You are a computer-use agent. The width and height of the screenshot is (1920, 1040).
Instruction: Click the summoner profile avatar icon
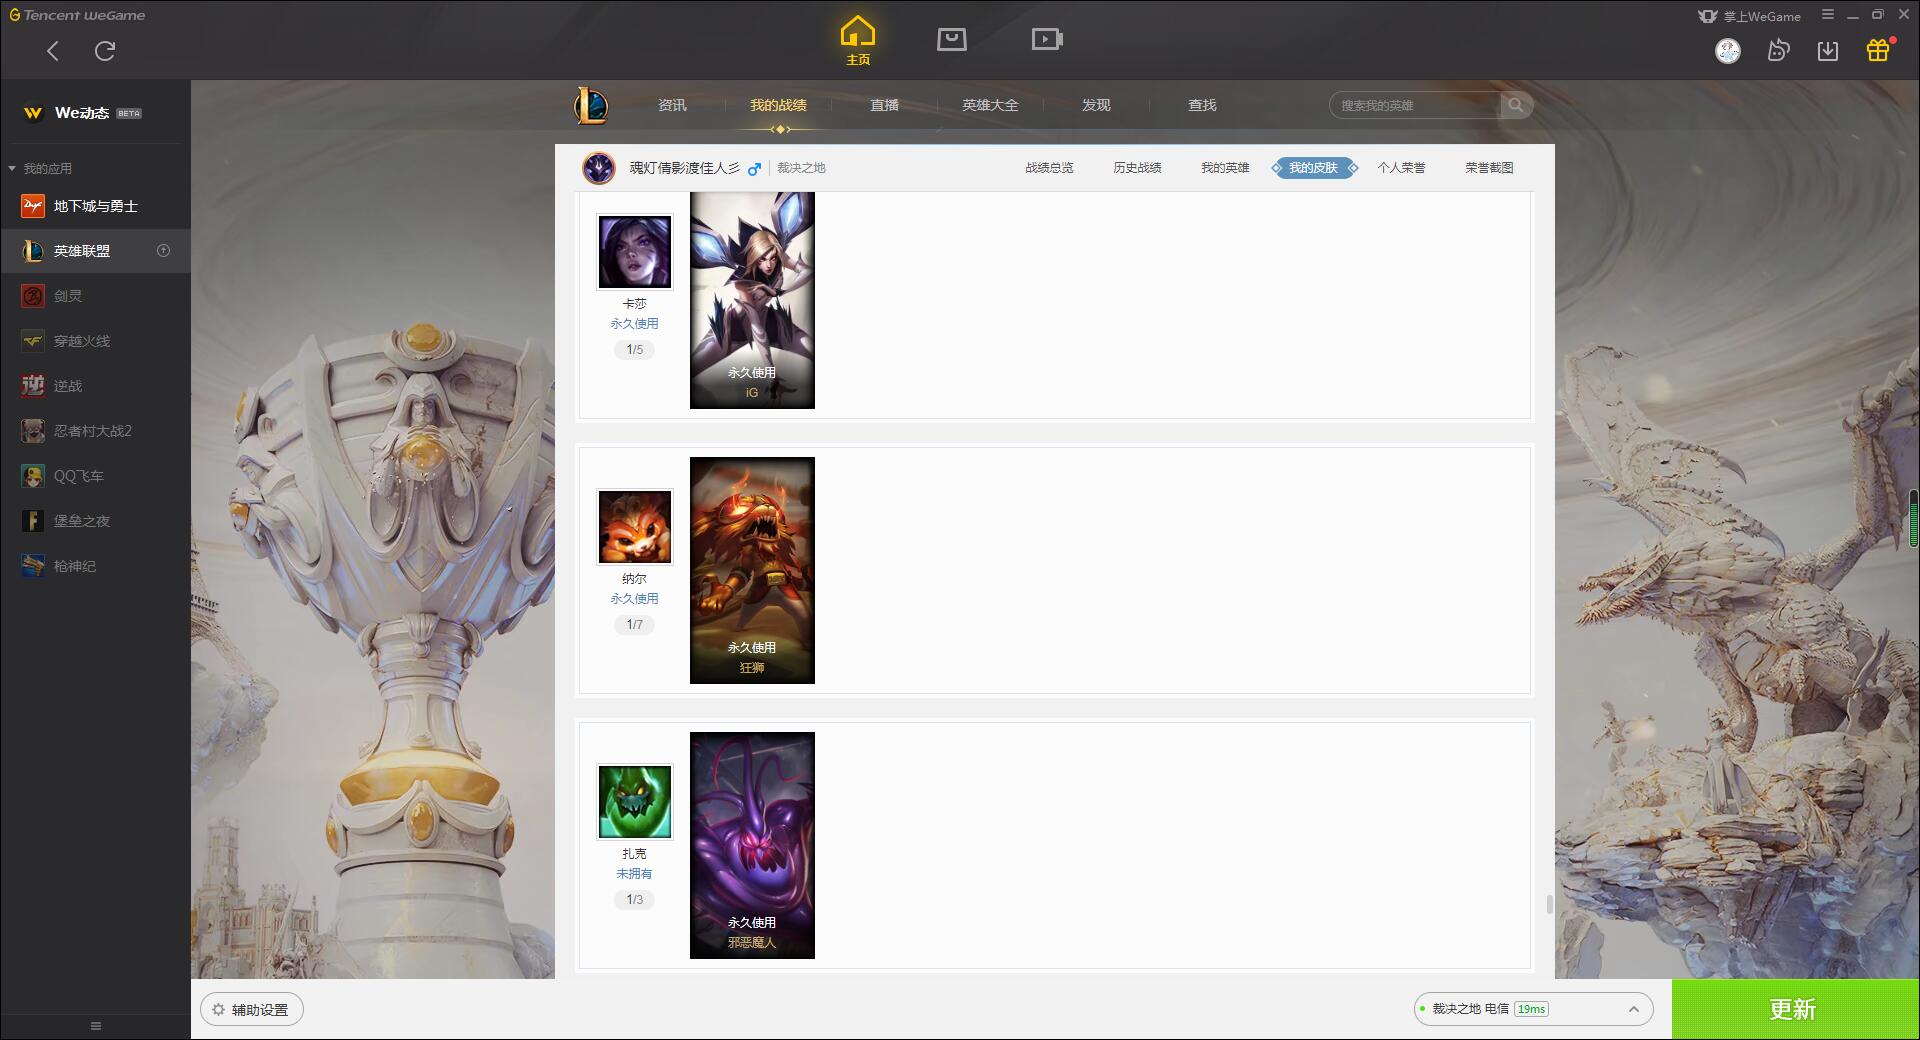(x=599, y=168)
